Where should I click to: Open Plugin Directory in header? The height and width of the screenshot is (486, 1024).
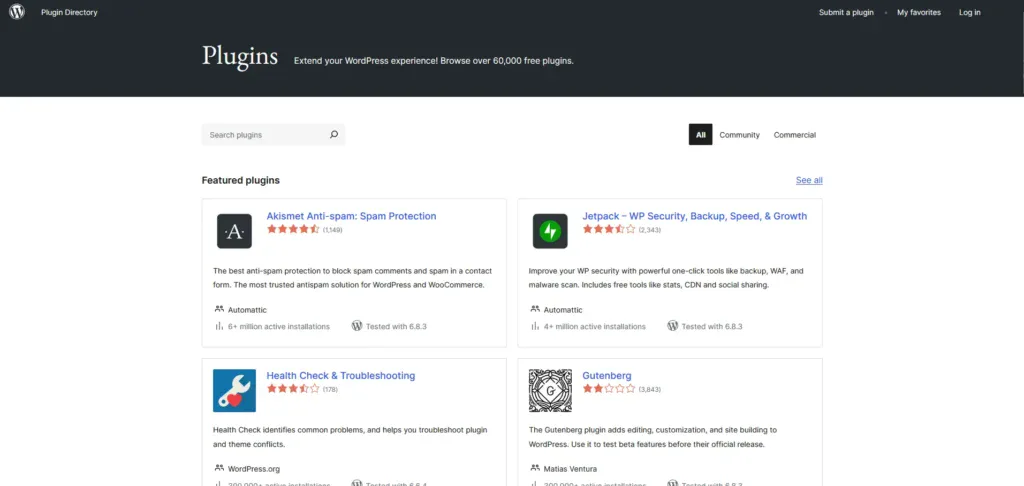tap(69, 12)
